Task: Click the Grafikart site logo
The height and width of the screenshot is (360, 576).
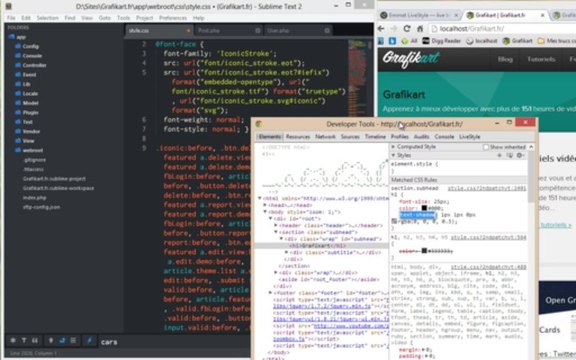Action: (411, 59)
